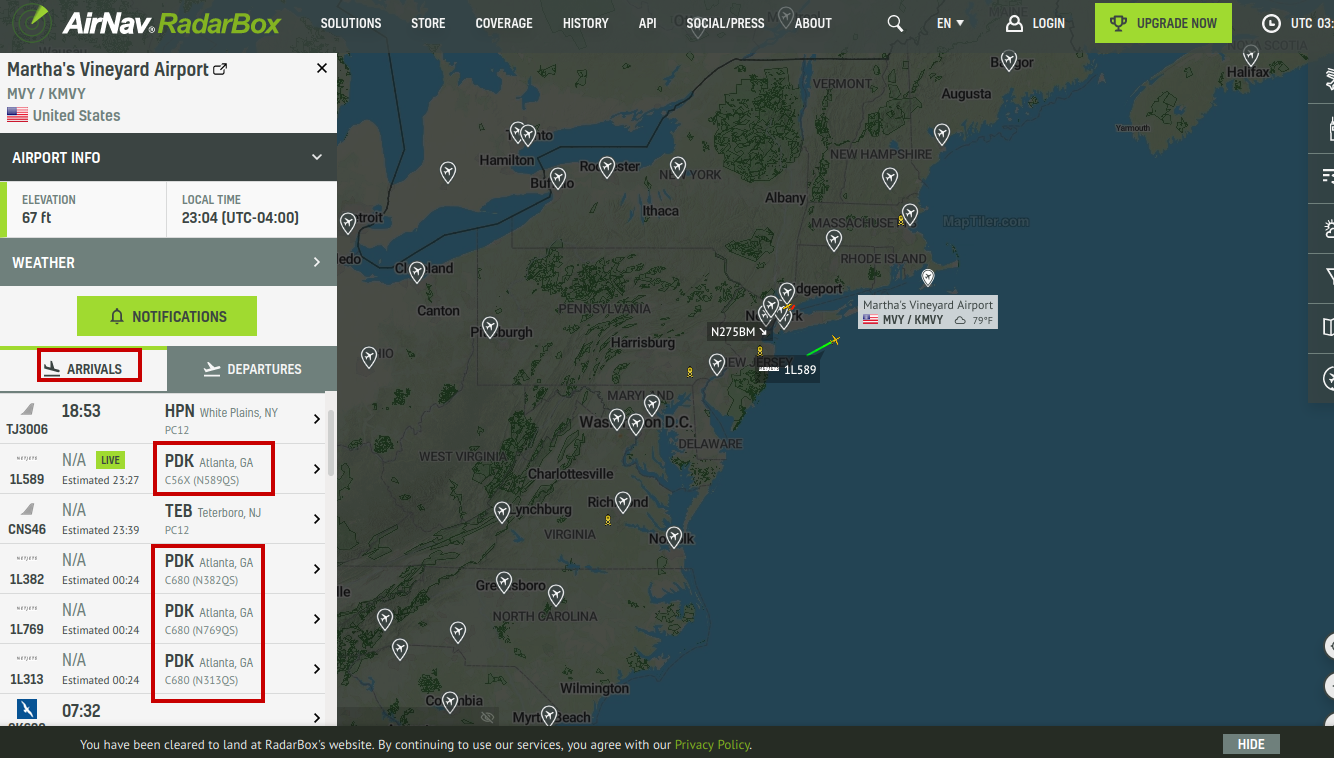1334x758 pixels.
Task: Select the airport marker near Detroit
Action: pyautogui.click(x=348, y=223)
